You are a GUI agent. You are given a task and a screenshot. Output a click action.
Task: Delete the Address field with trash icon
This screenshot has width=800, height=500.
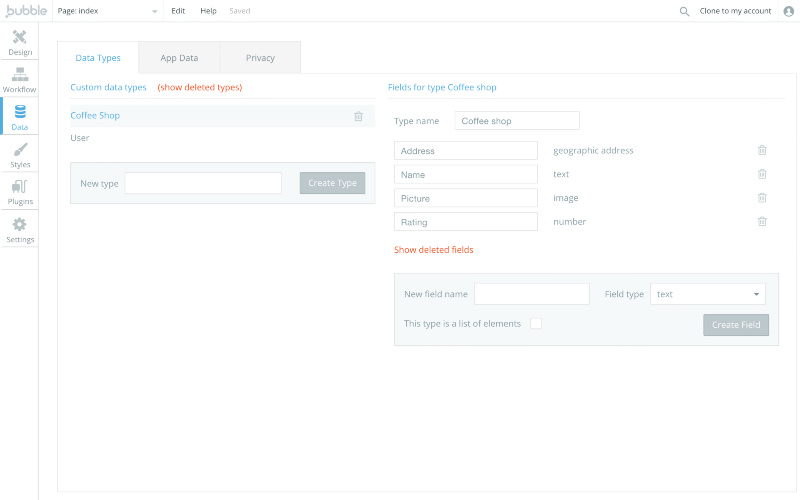coord(762,150)
